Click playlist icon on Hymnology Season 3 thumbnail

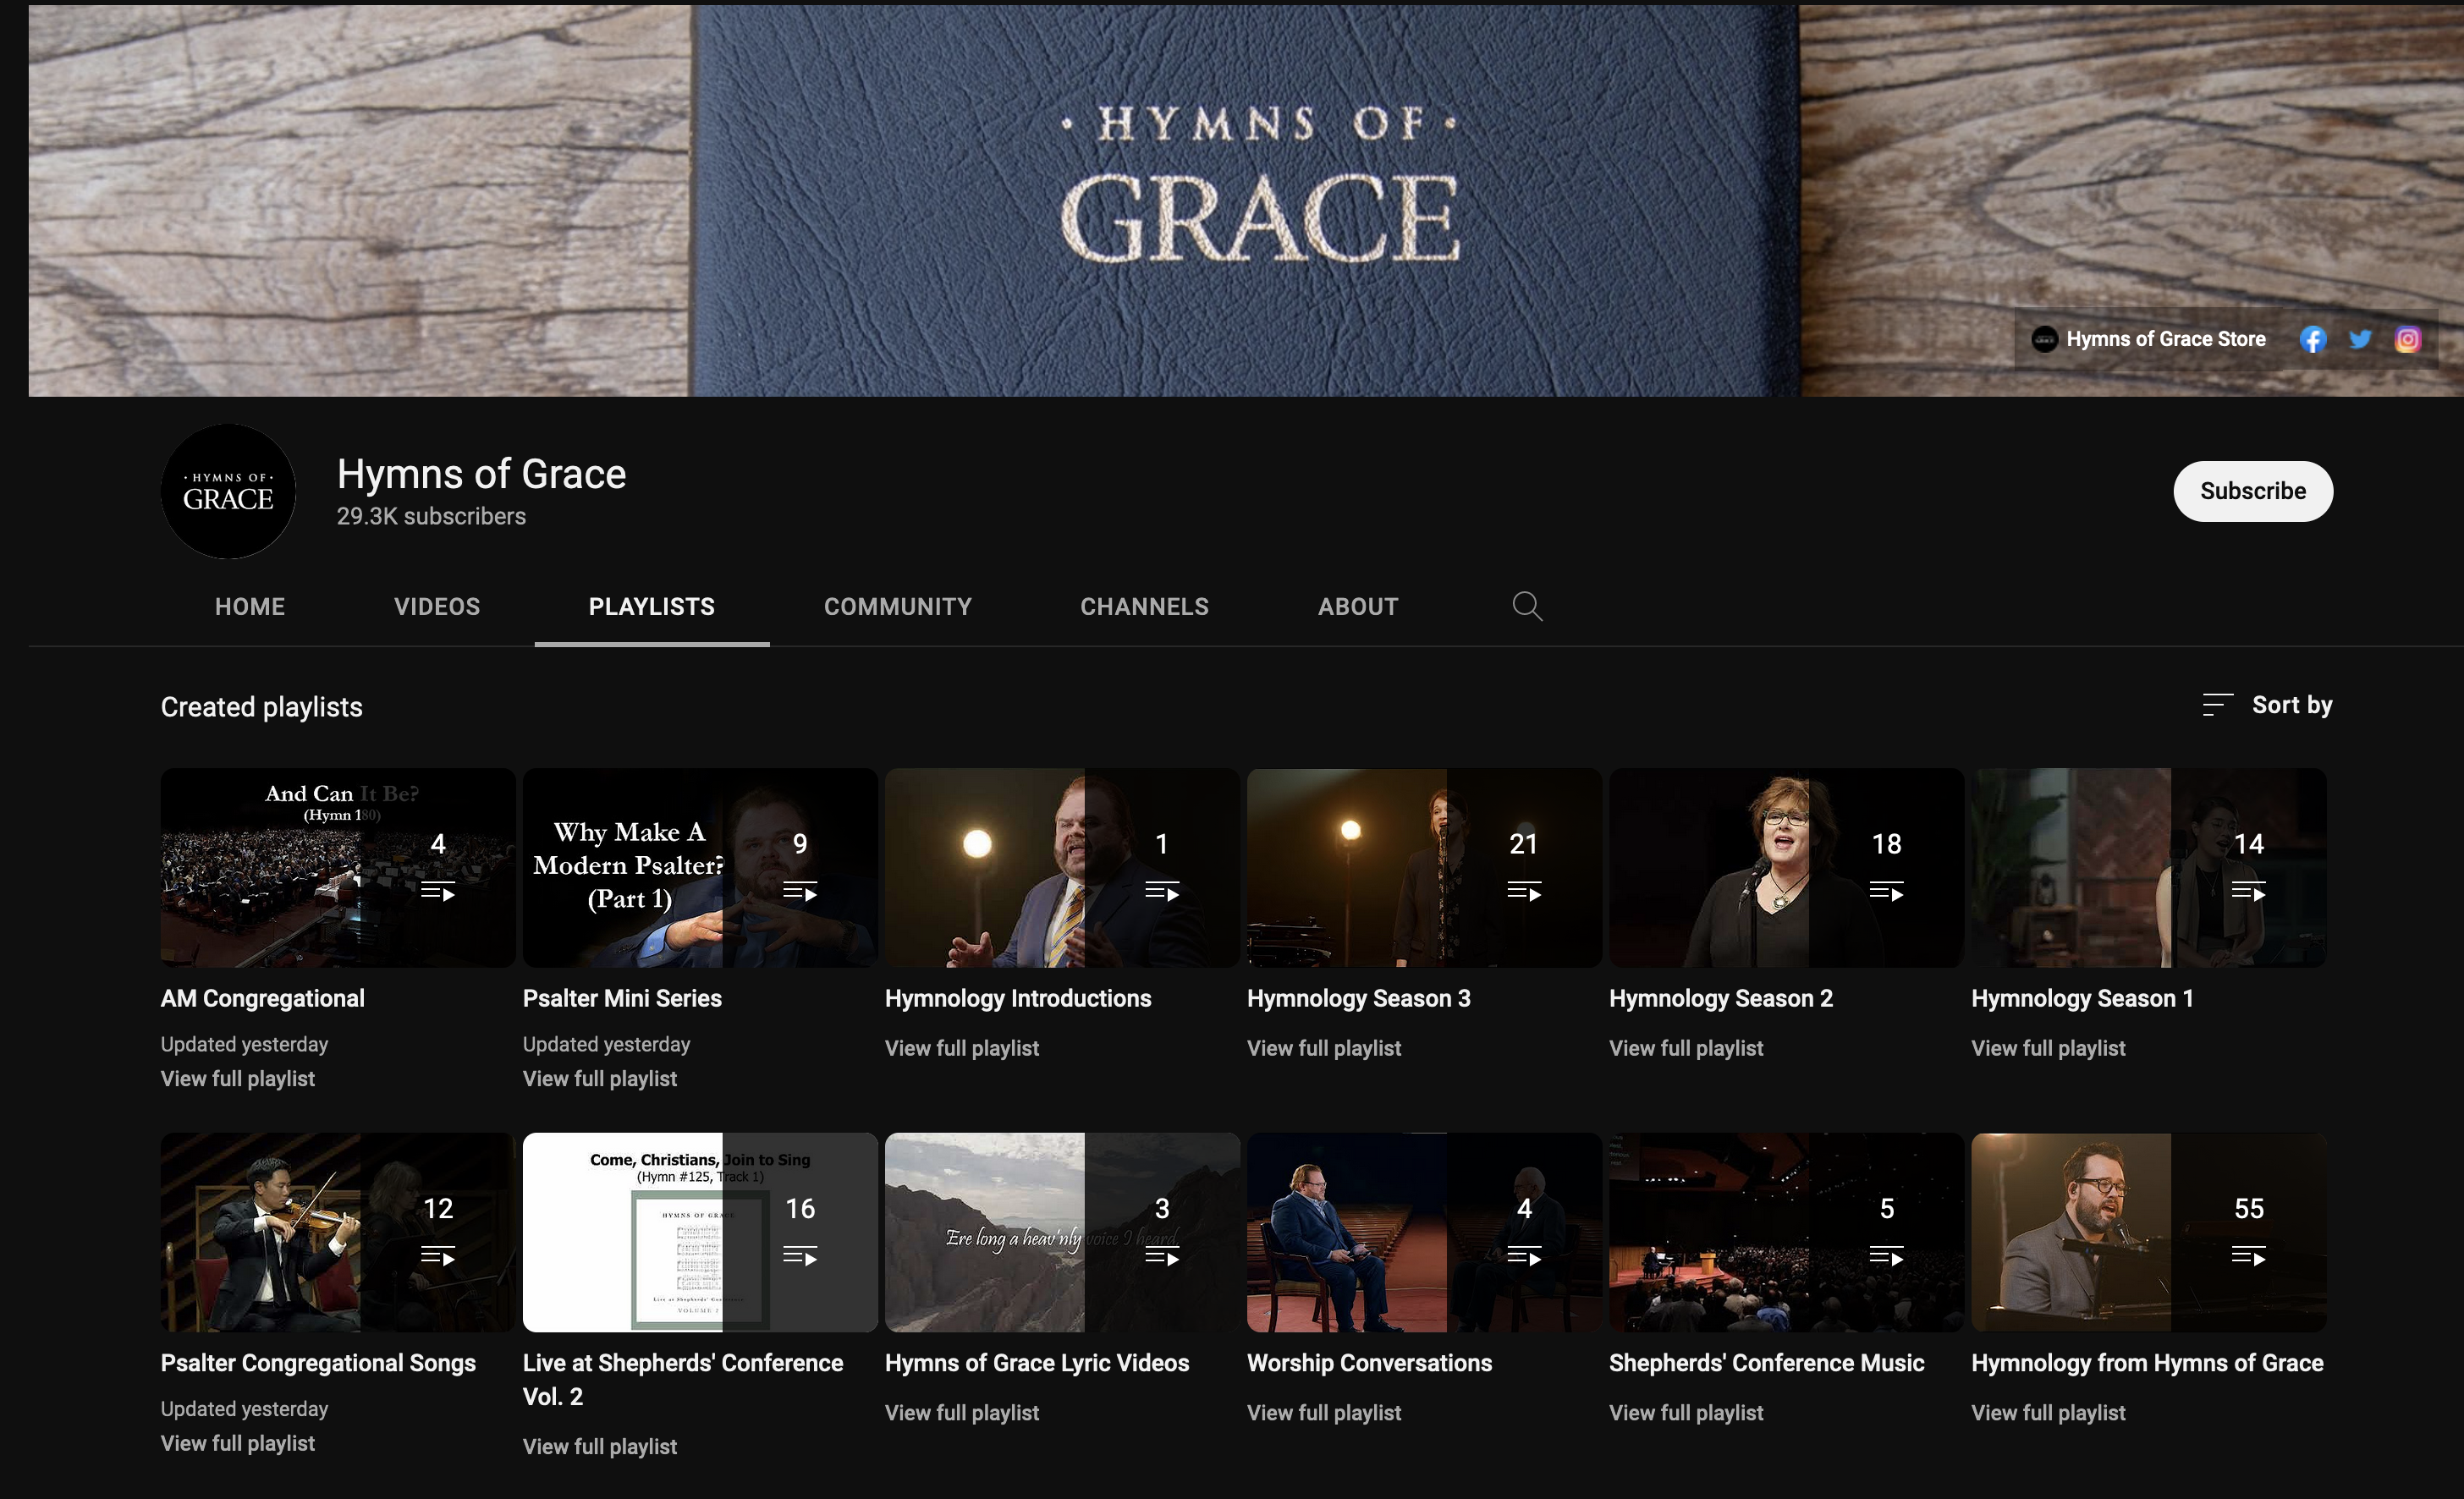(1524, 891)
